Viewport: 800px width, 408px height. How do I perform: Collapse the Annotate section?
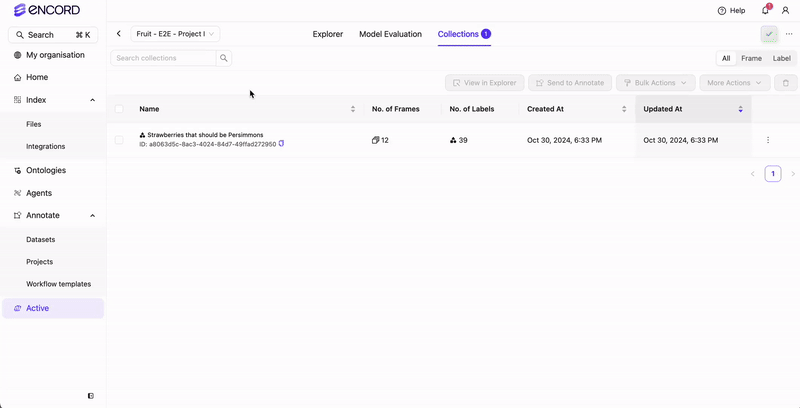tap(92, 216)
